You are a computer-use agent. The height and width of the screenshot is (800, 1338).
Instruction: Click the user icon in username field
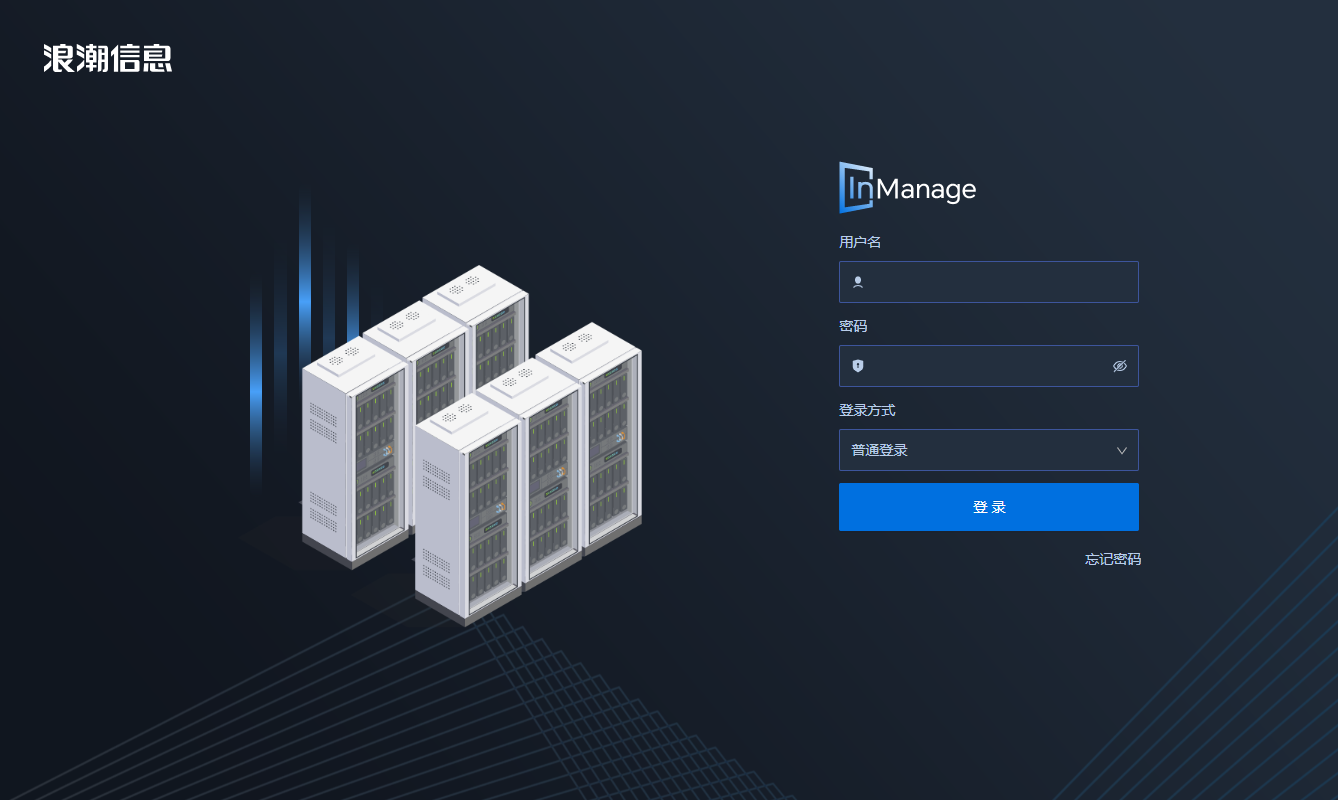tap(858, 282)
